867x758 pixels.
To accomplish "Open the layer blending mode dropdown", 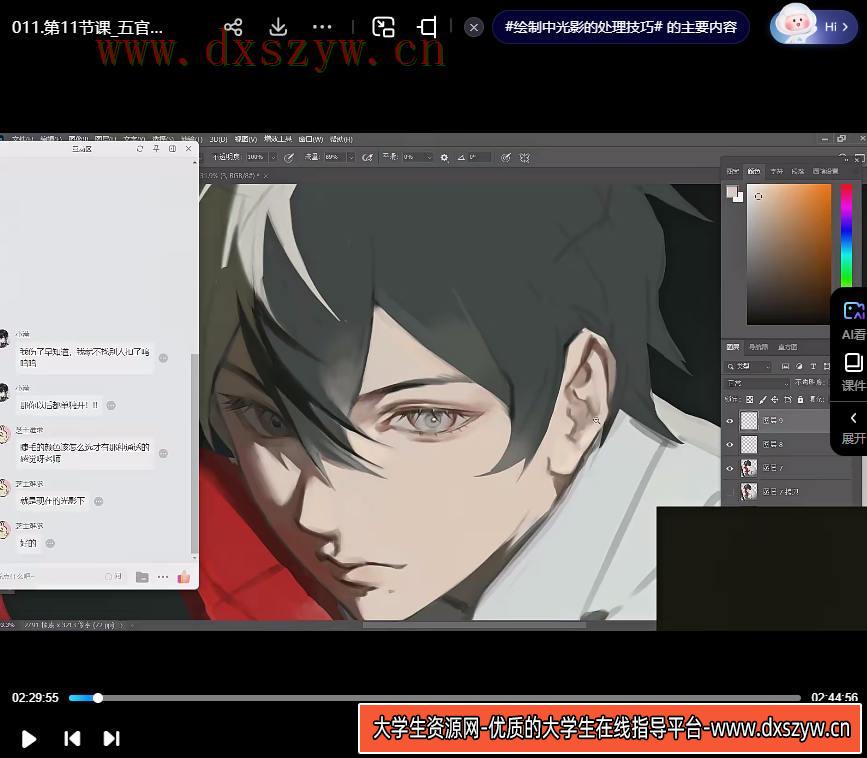I will (x=757, y=383).
